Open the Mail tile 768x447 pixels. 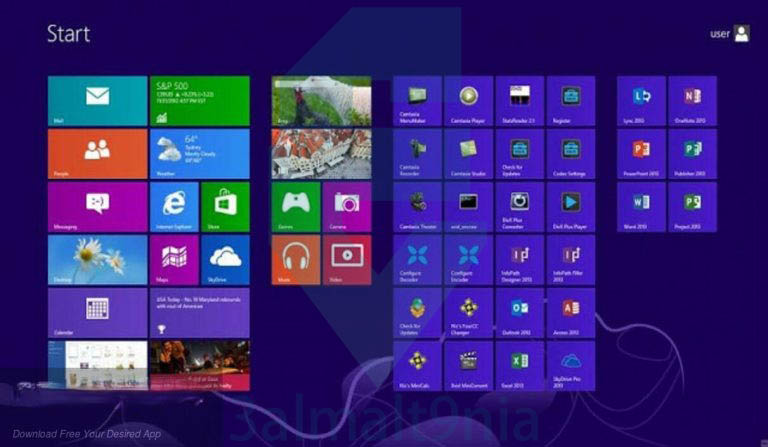click(97, 101)
